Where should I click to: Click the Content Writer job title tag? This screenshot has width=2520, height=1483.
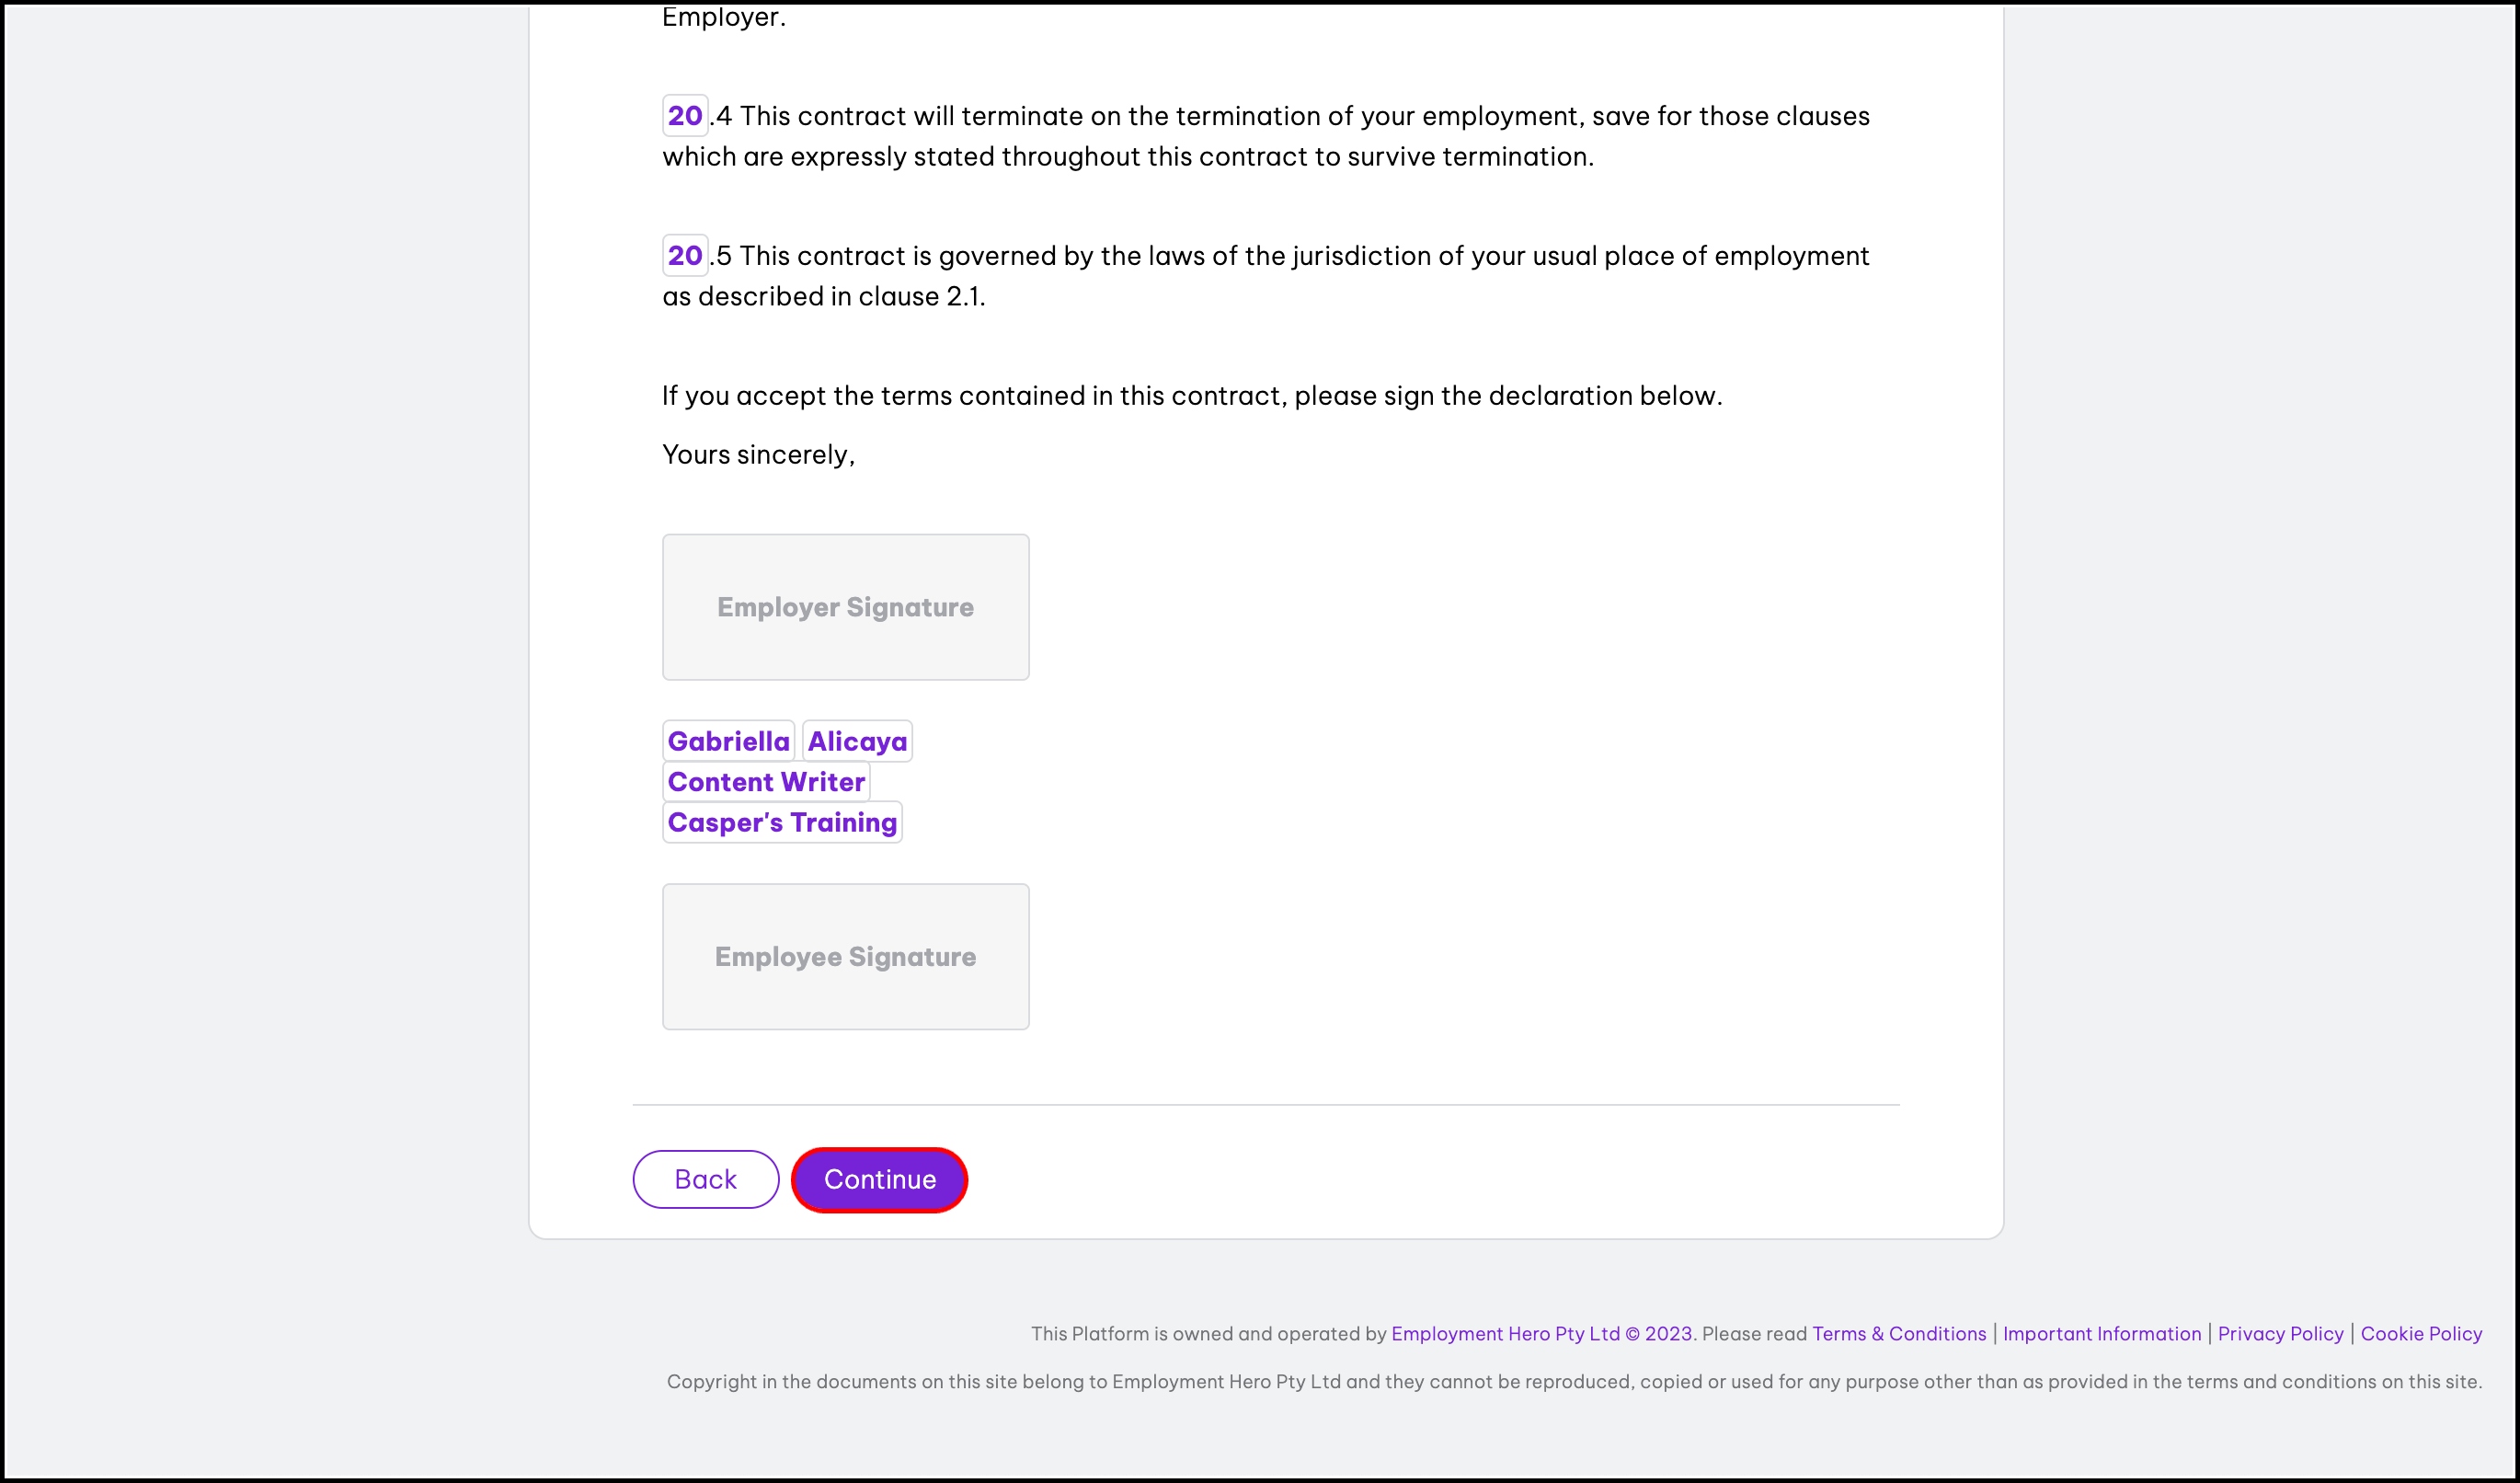coord(766,782)
